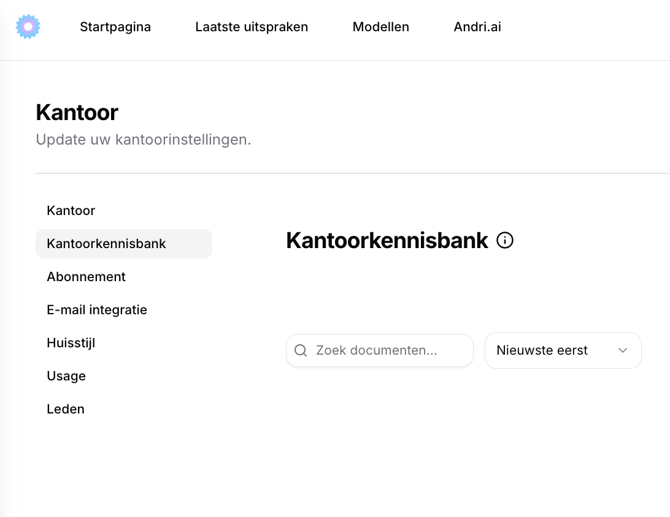Click the search magnifier icon
This screenshot has height=517, width=670.
(x=301, y=351)
